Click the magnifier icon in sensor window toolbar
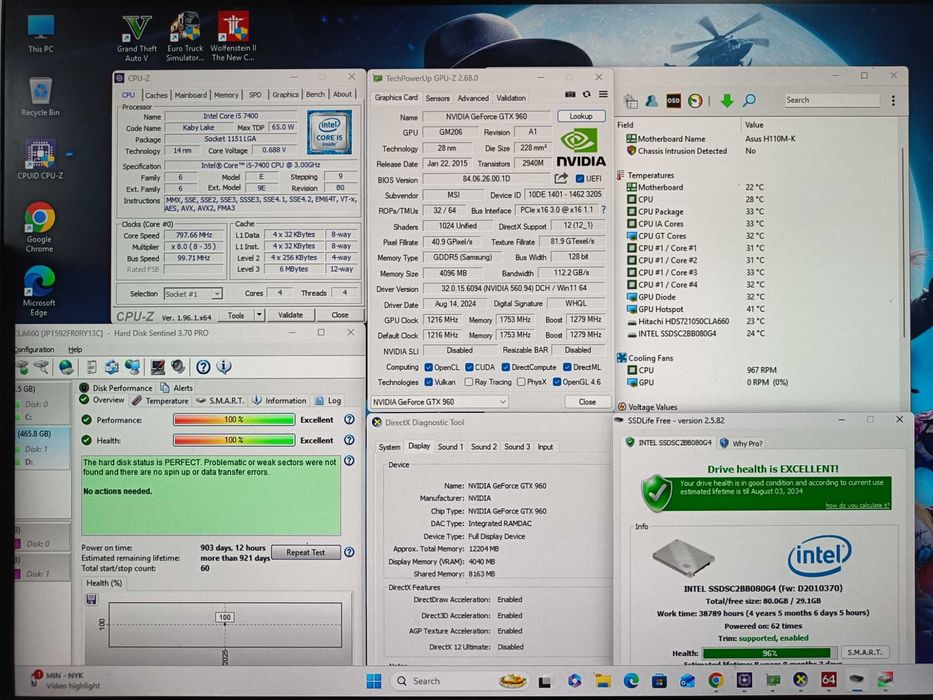Image resolution: width=933 pixels, height=700 pixels. coord(749,100)
